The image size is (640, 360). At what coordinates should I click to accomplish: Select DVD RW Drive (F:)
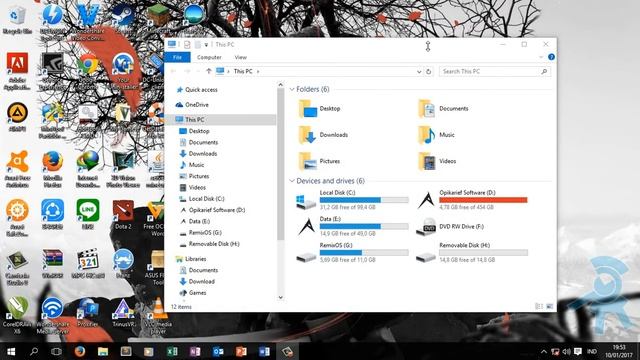pyautogui.click(x=450, y=227)
